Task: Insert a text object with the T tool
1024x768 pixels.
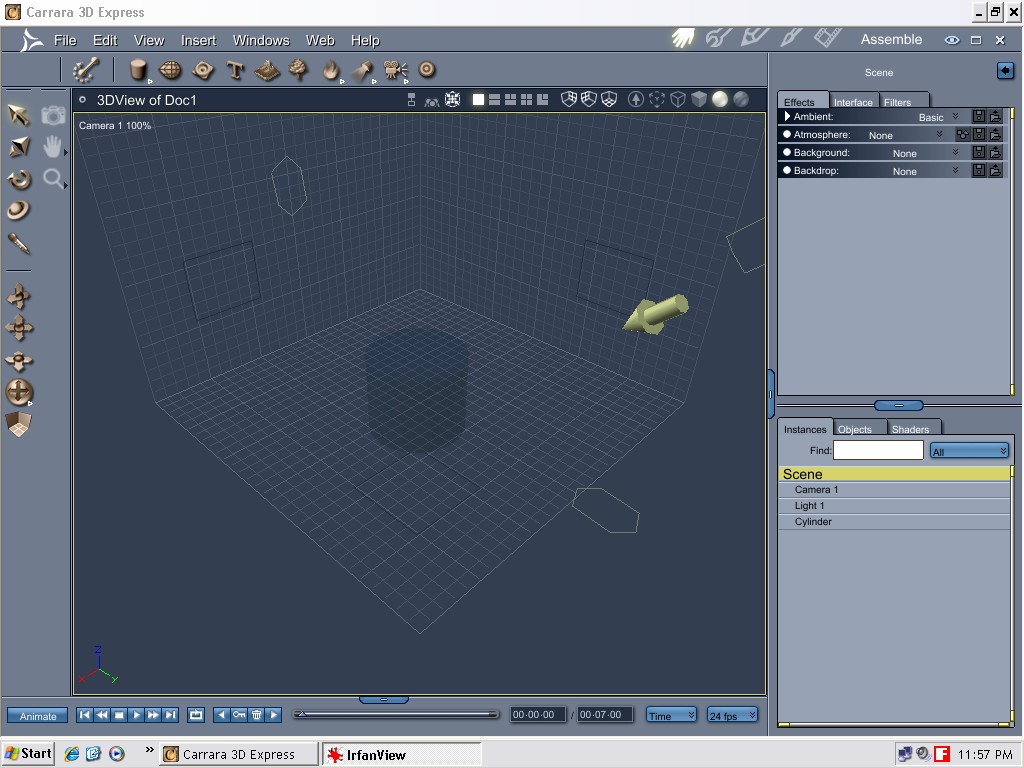Action: pos(236,70)
